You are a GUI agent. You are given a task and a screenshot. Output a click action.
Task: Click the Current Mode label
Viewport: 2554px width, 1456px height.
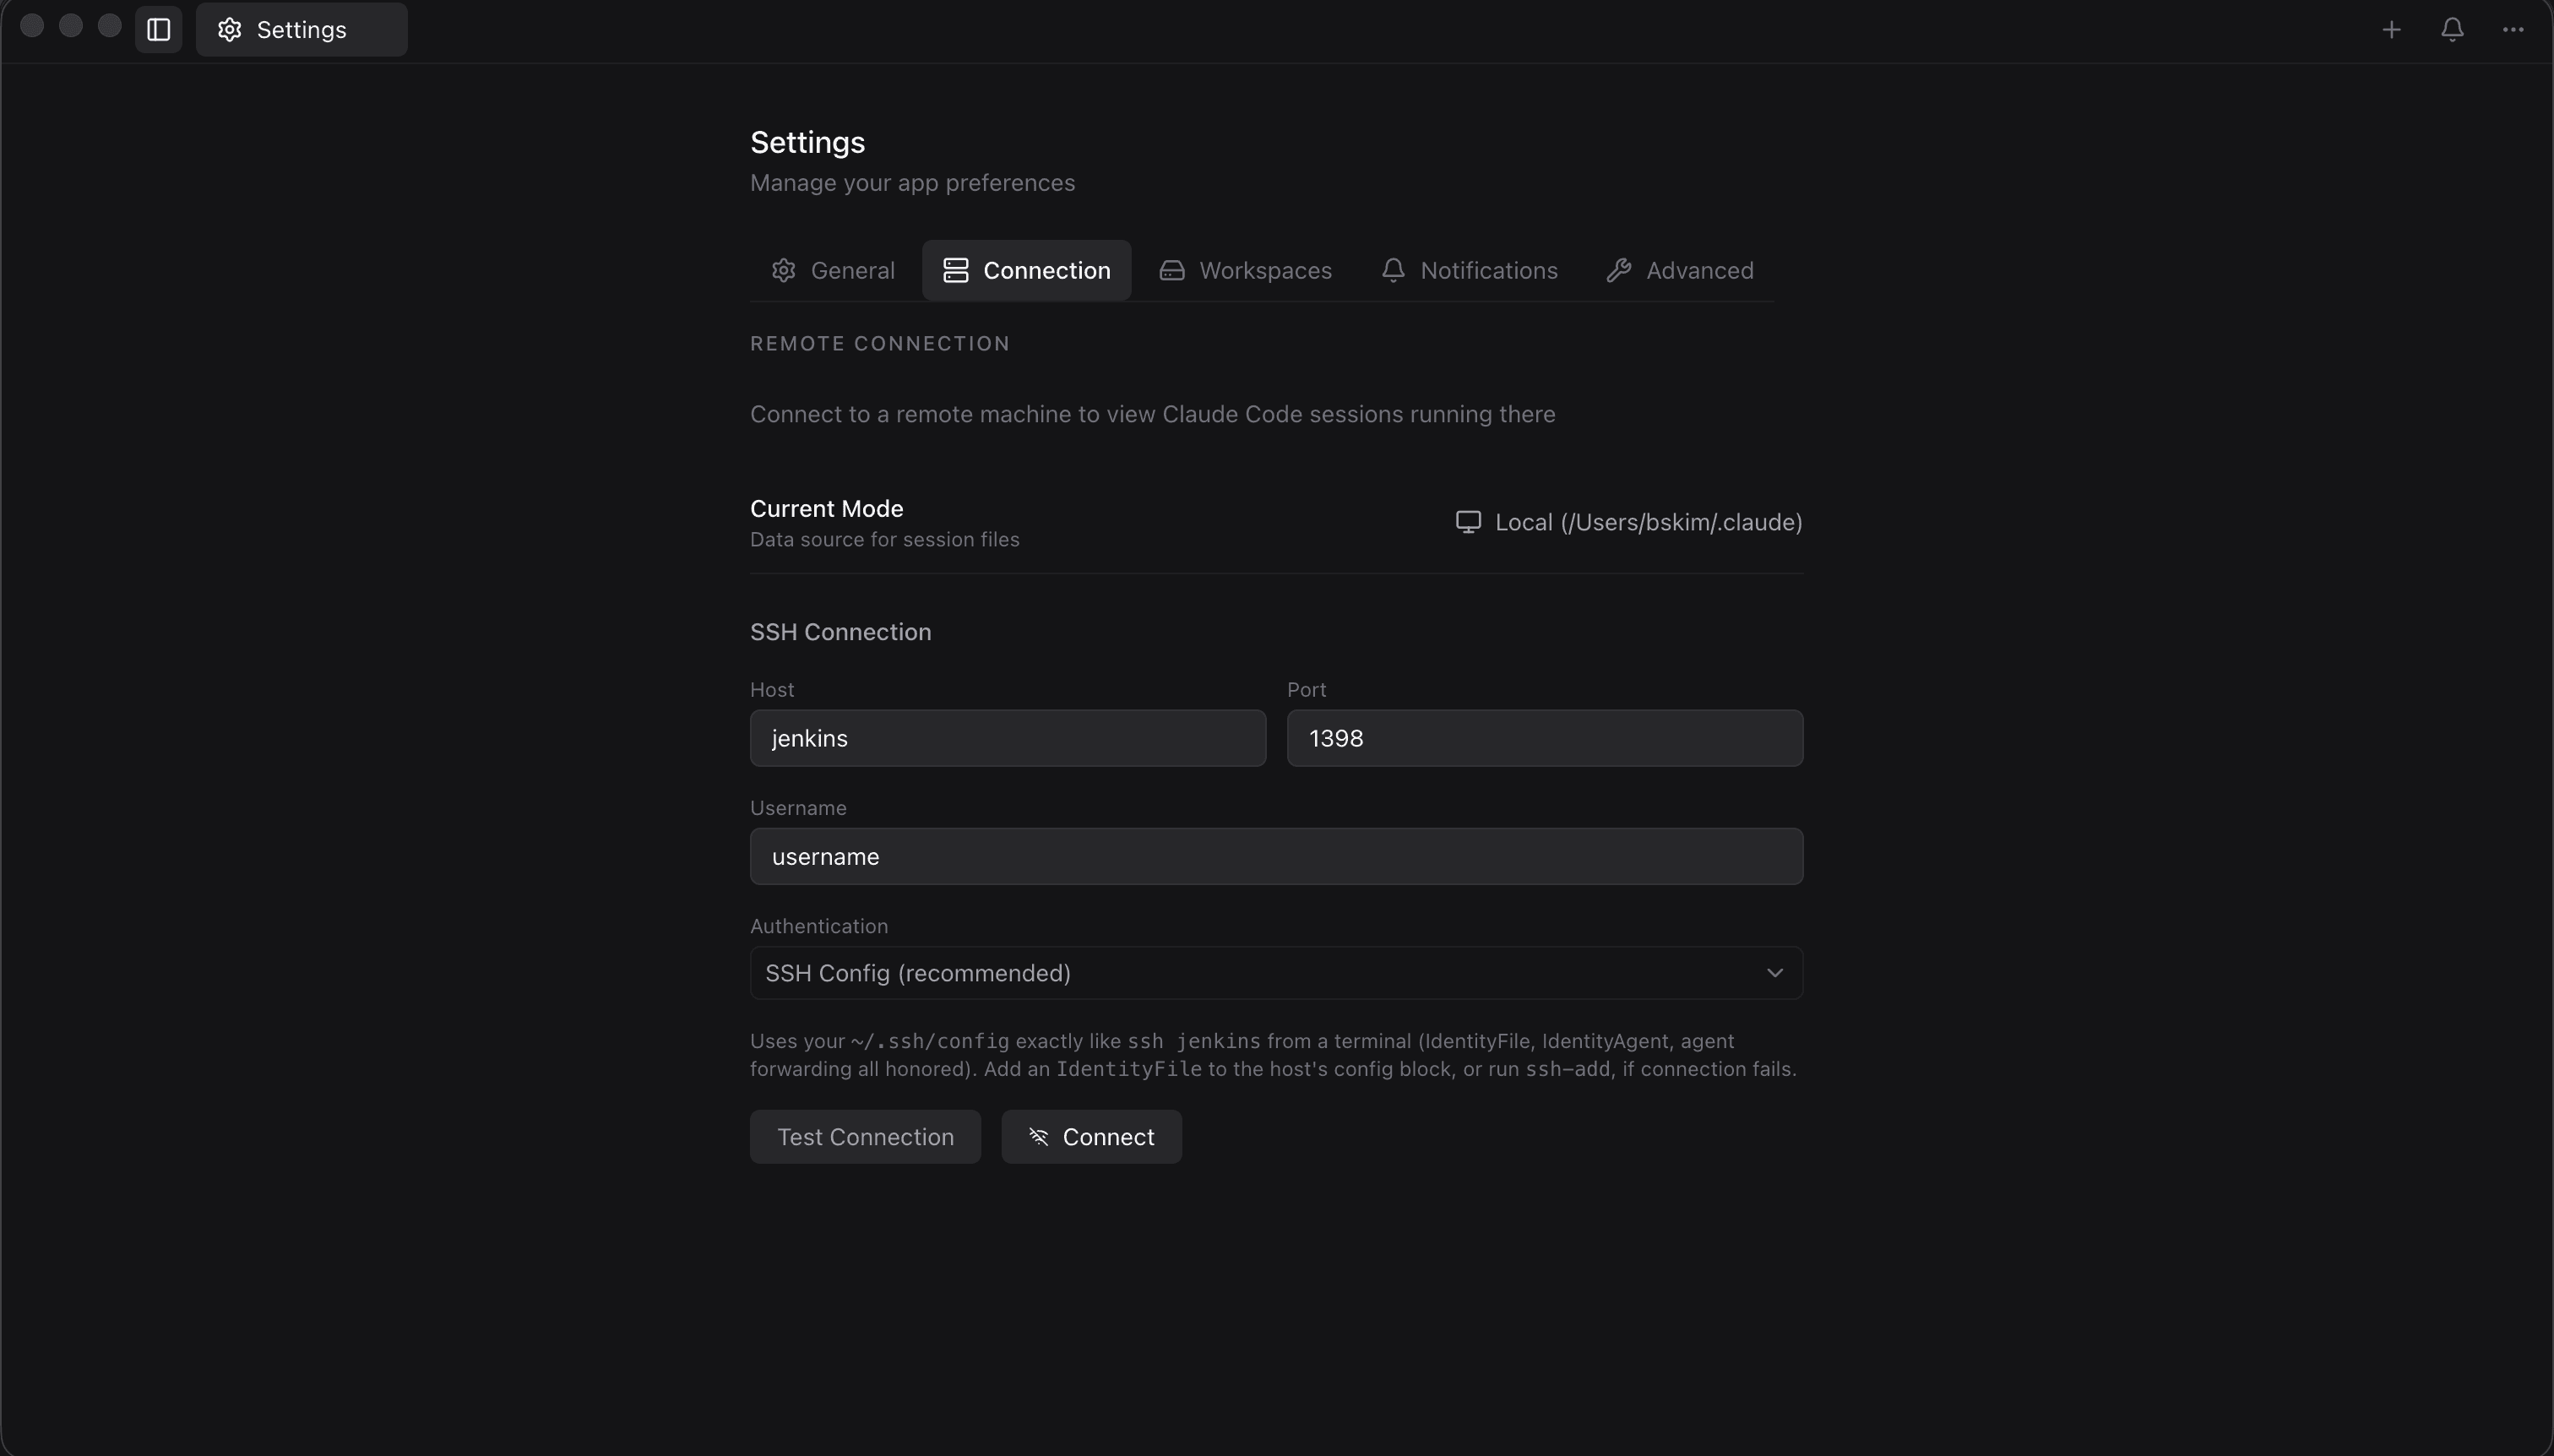[x=826, y=508]
